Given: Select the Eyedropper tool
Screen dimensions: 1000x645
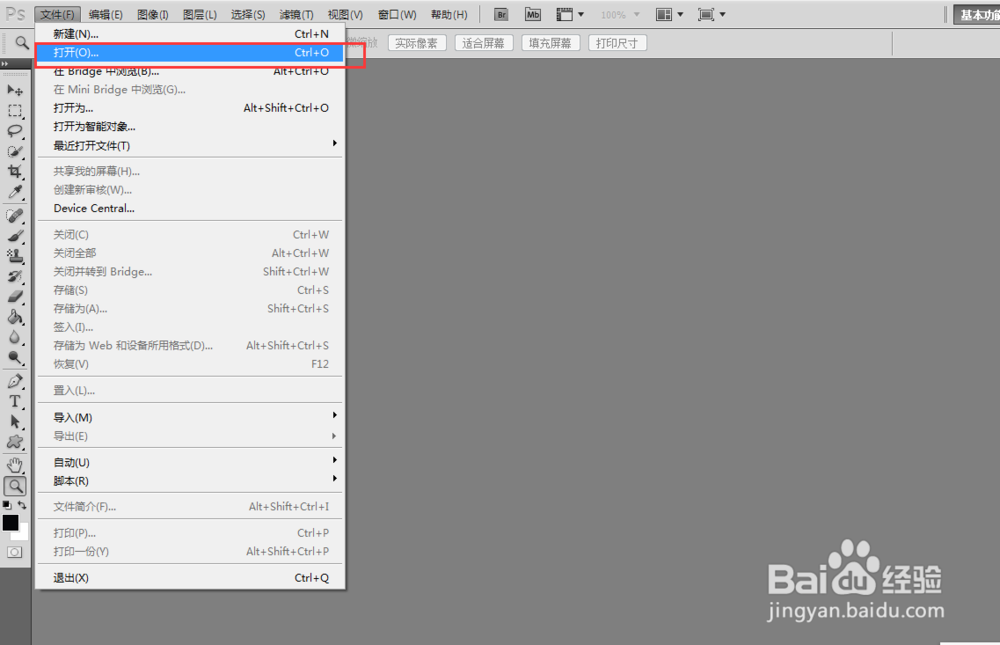Looking at the screenshot, I should 15,192.
